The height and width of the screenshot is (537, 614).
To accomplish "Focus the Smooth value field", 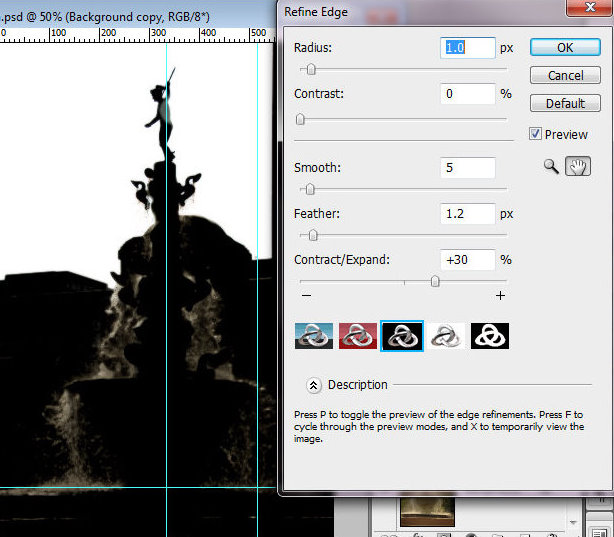I will [468, 168].
